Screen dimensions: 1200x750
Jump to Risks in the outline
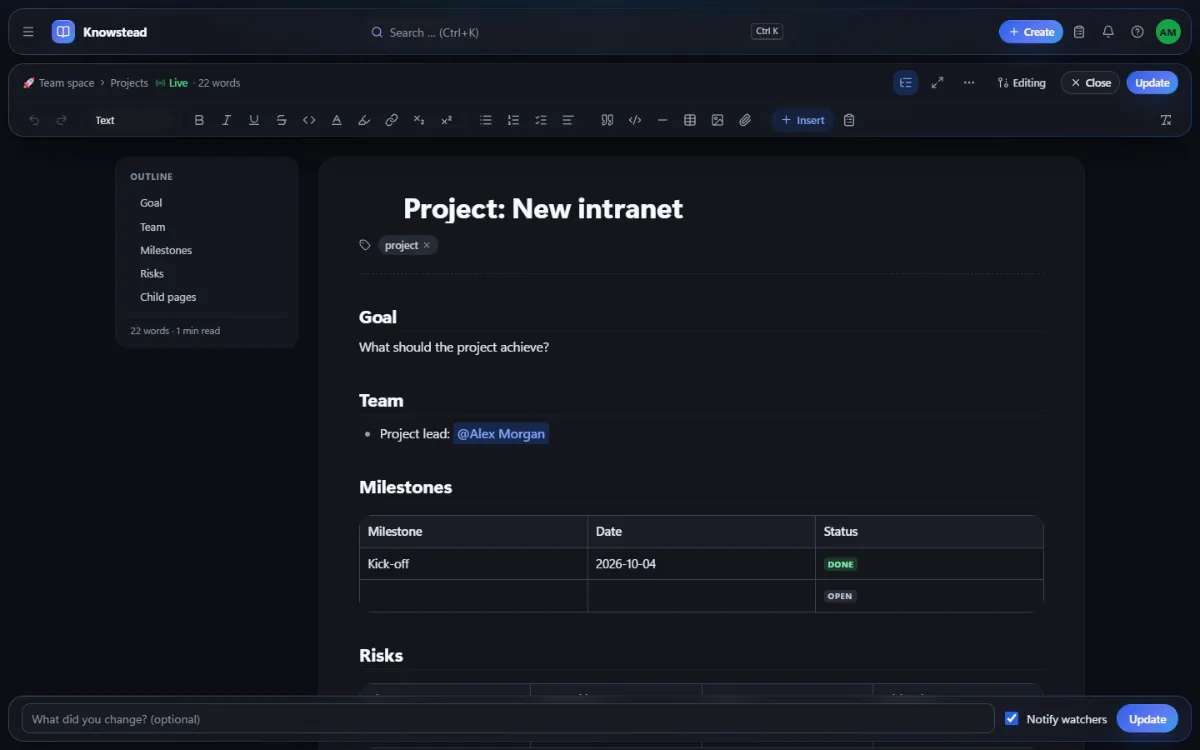point(152,273)
